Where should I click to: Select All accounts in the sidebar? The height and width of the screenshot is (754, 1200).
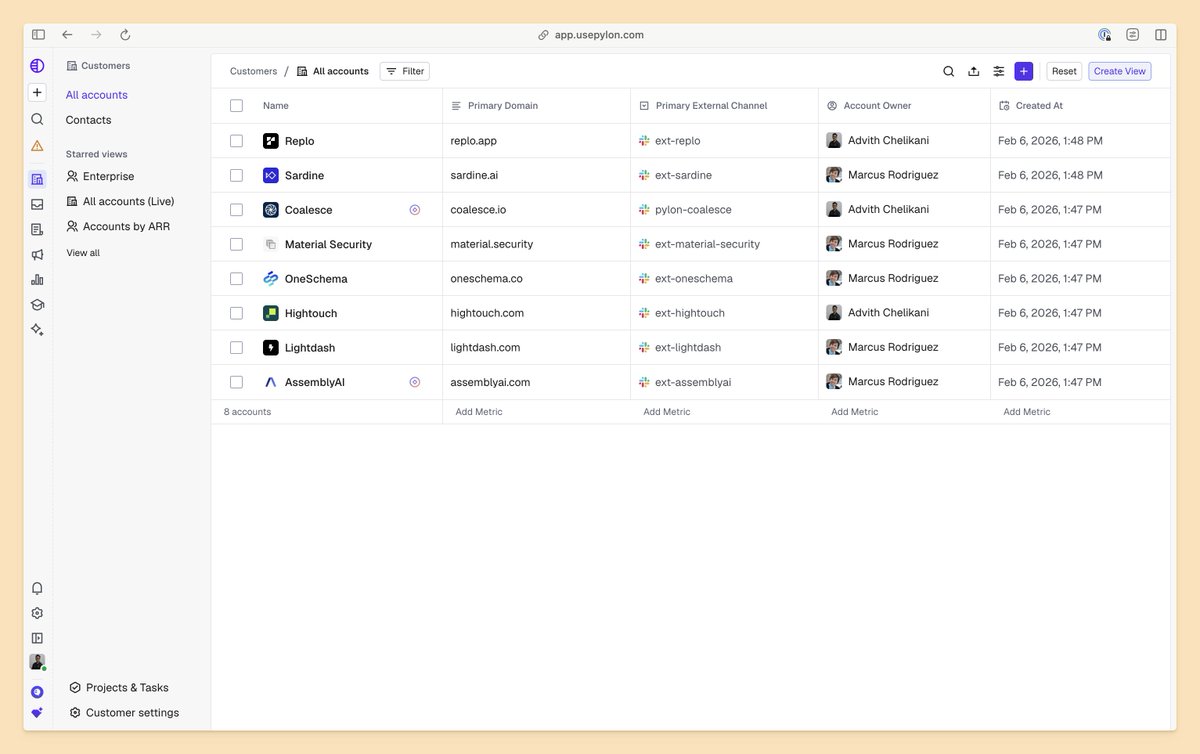(x=97, y=95)
